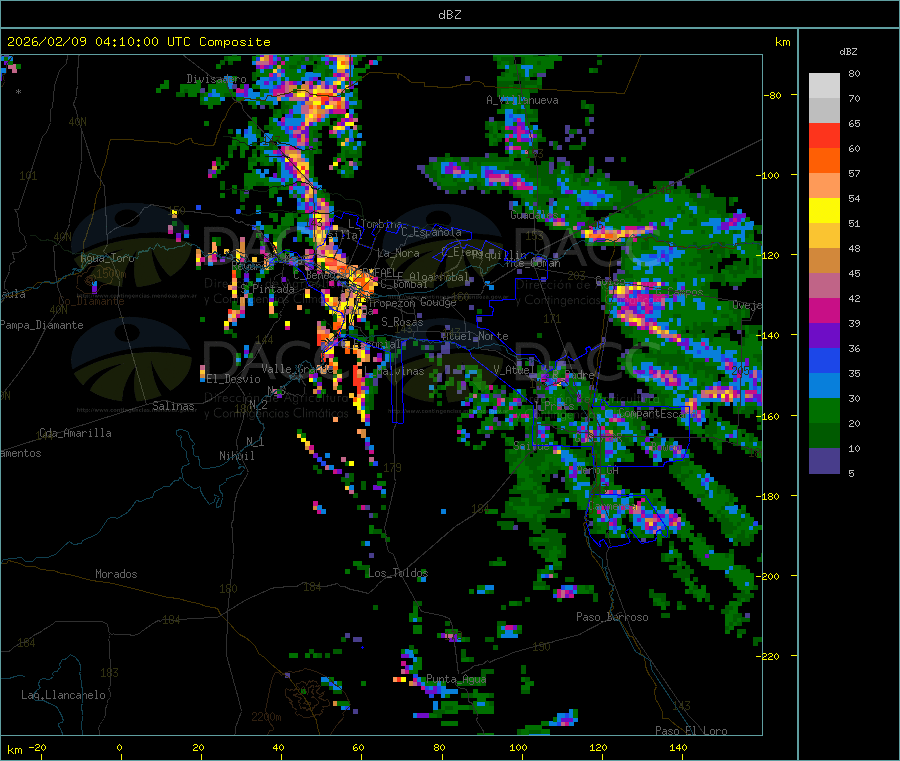Click the 'Pintada' map label
The width and height of the screenshot is (900, 761).
[x=273, y=289]
